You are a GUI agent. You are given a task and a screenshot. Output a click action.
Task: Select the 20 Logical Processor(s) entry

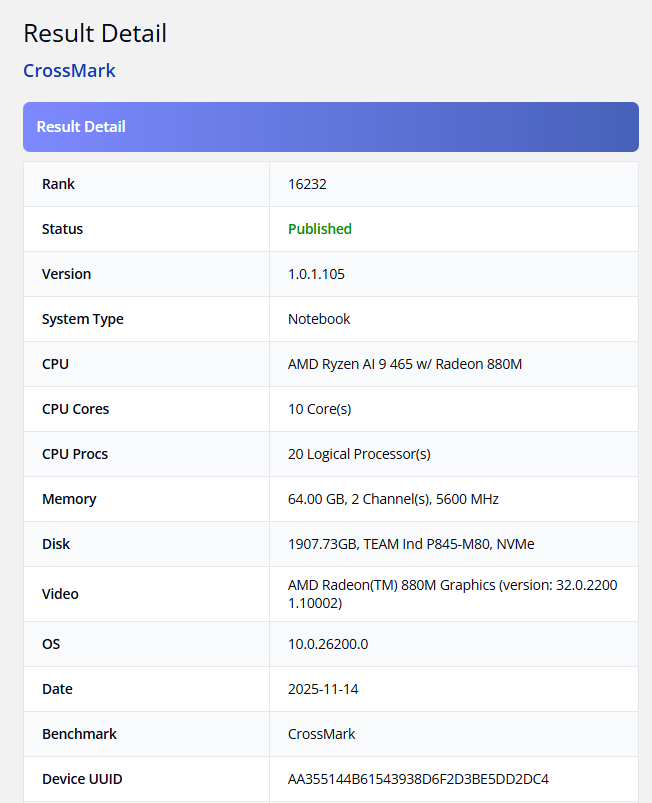(358, 454)
